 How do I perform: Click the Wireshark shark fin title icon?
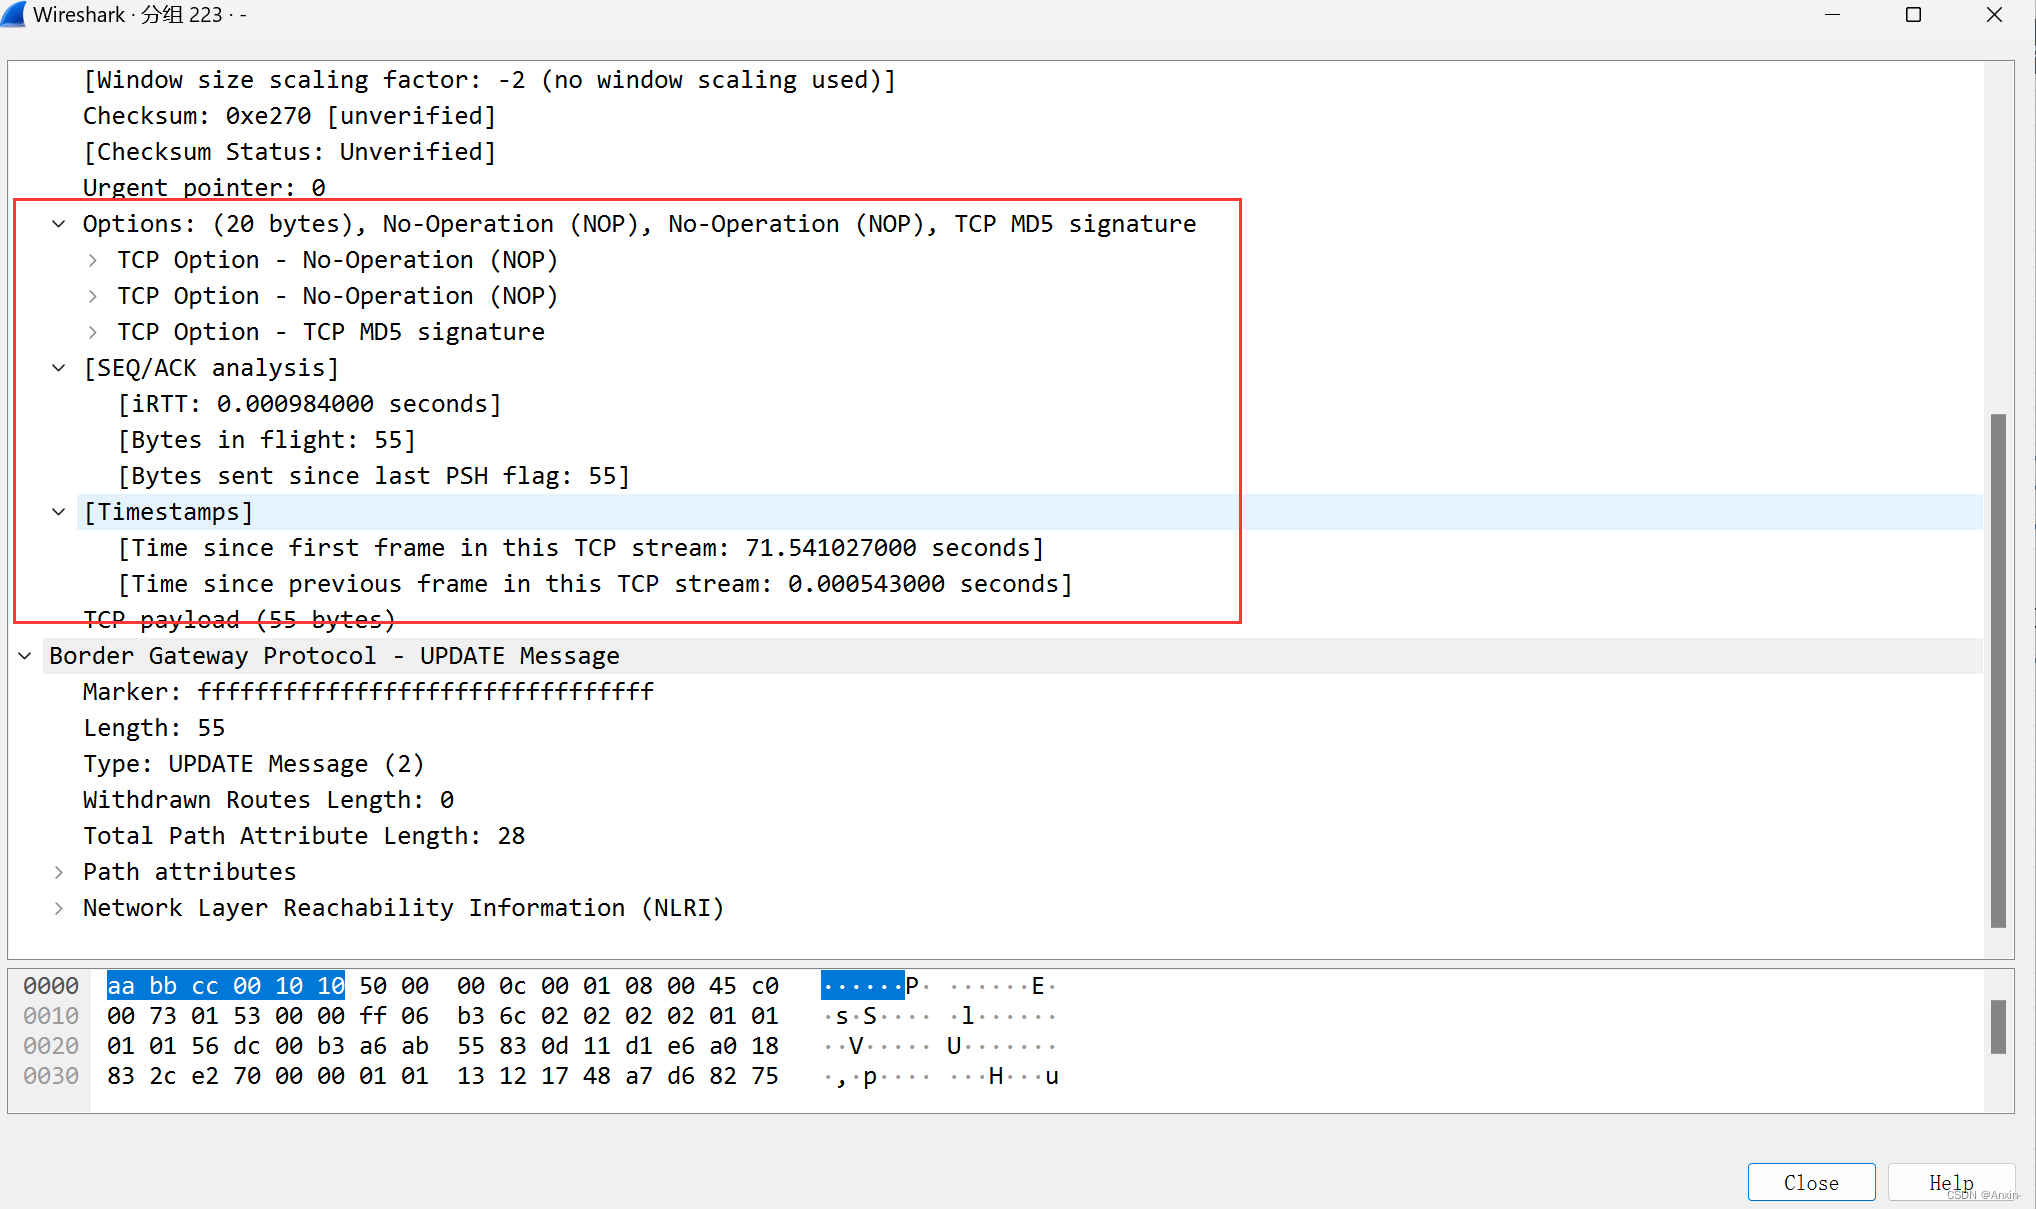click(14, 14)
